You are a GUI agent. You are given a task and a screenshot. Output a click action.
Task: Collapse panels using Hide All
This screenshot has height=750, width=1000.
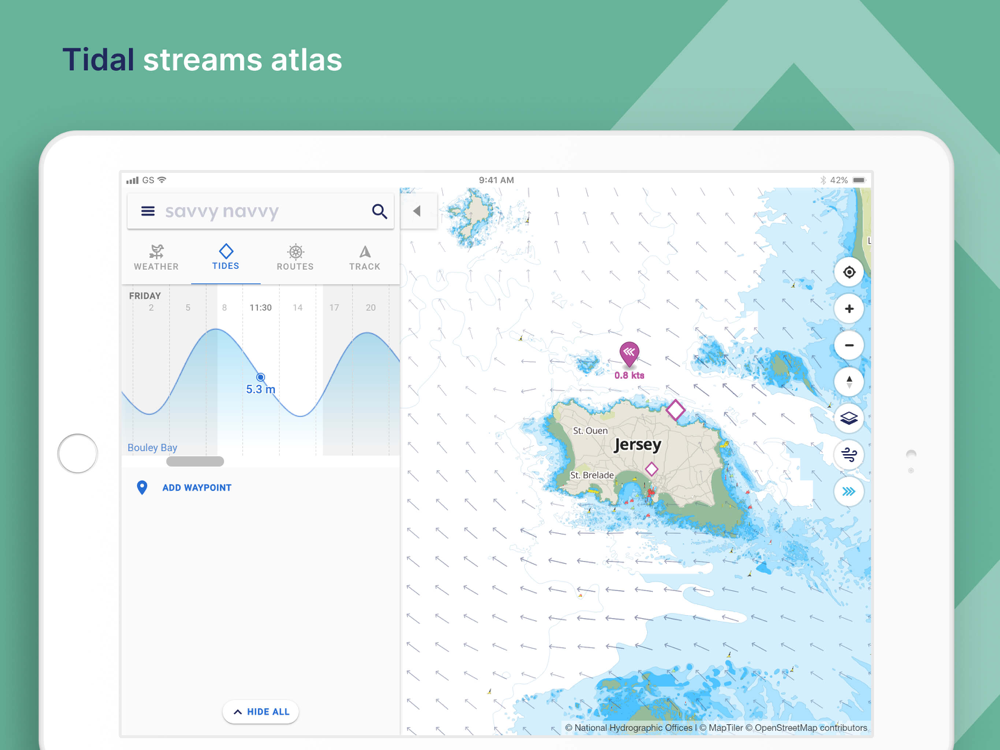point(261,712)
